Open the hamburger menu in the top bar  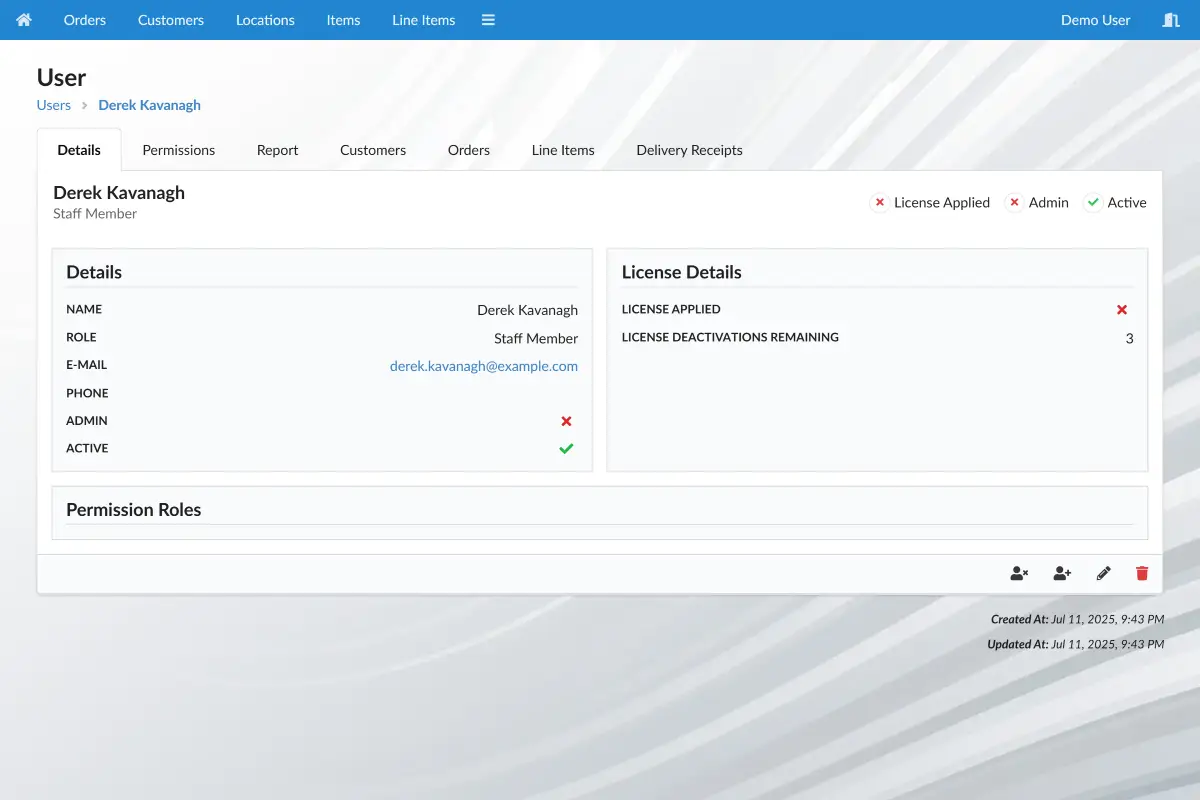point(488,20)
